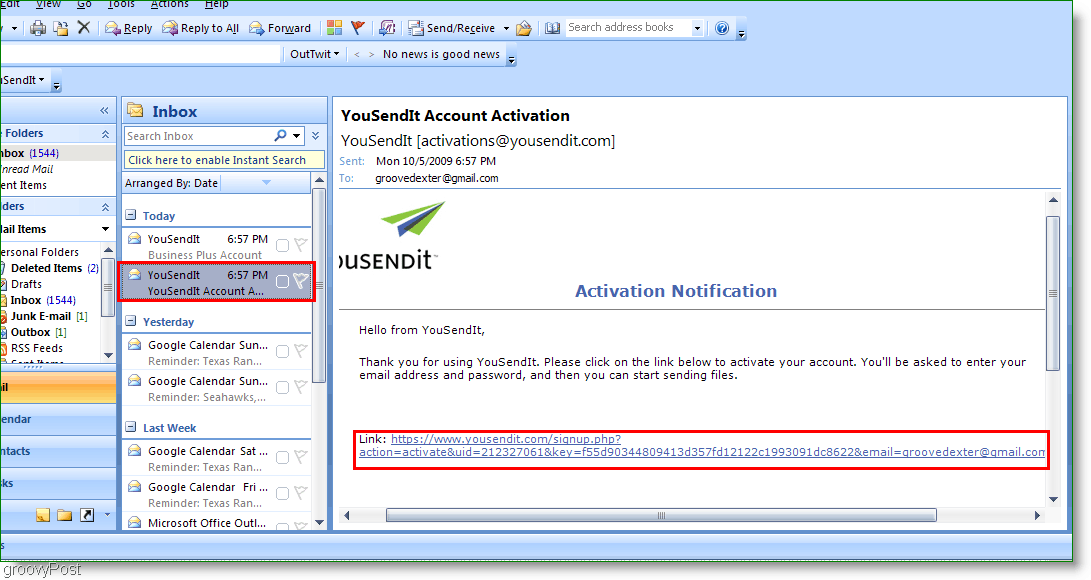This screenshot has width=1091, height=580.
Task: Click the reading pane vertical scrollbar thumb
Action: point(1053,293)
